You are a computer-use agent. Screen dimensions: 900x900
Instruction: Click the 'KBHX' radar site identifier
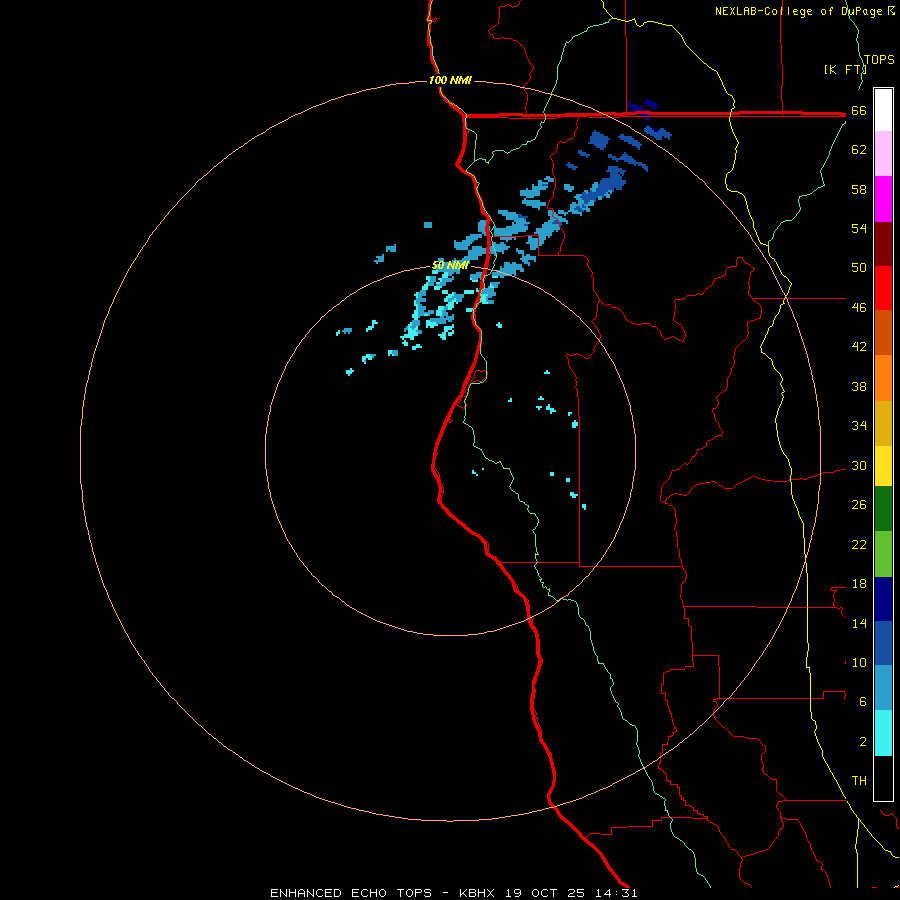[x=477, y=893]
